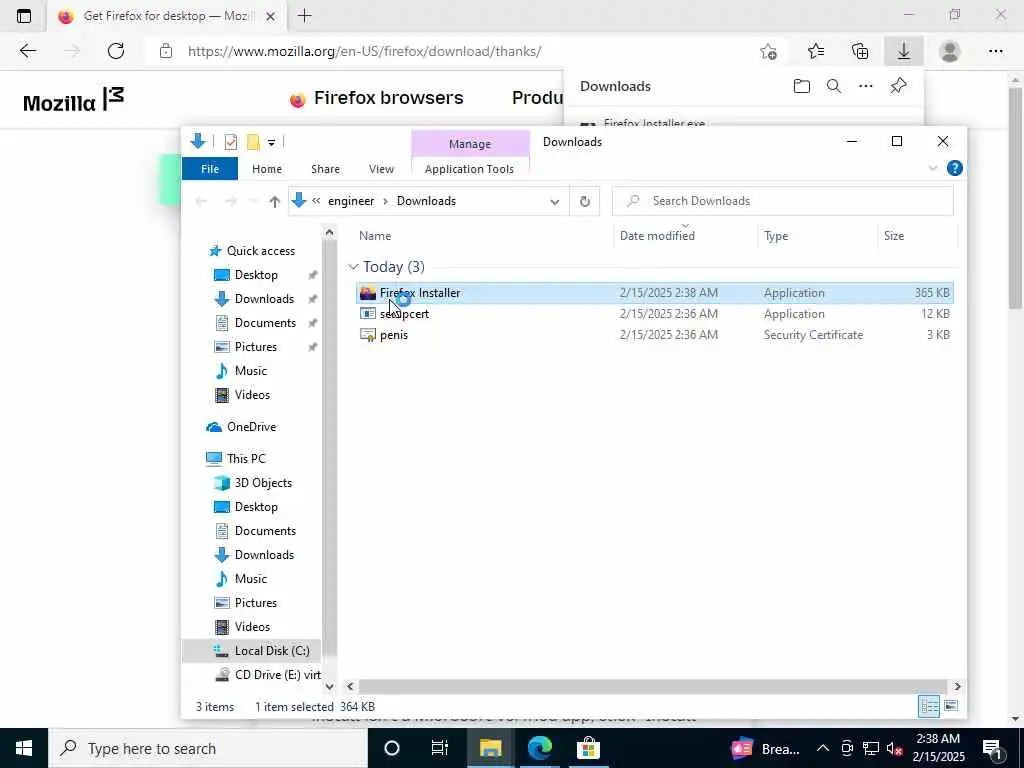Open the File menu in Explorer

coord(210,168)
